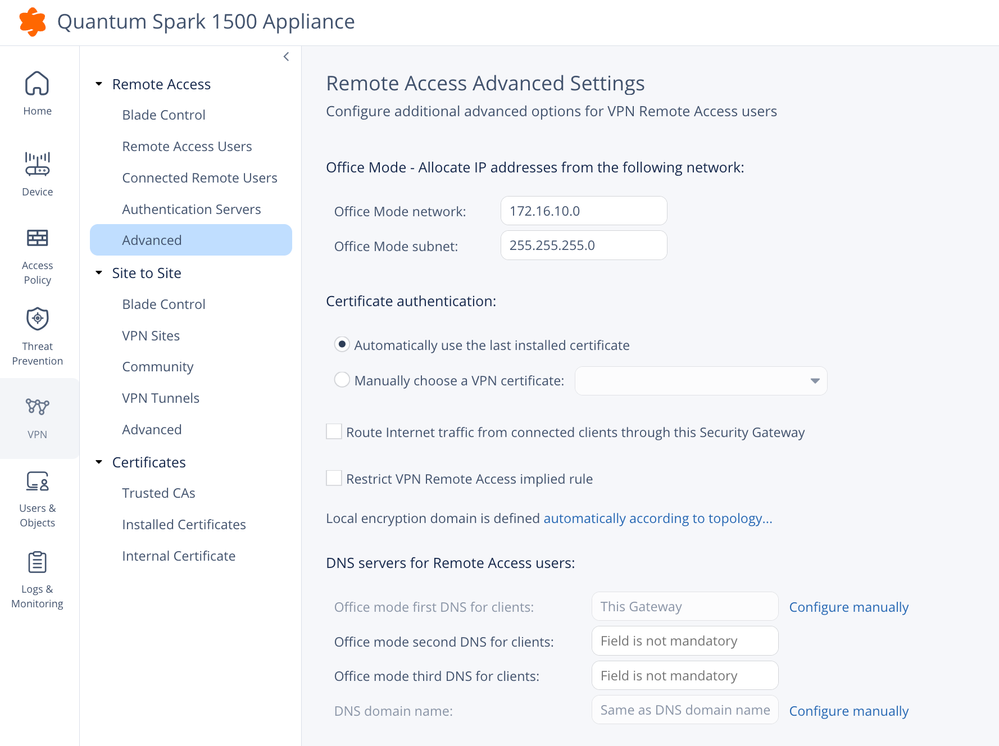Screen dimensions: 999x746
Task: Collapse the Site to Site tree section
Action: click(99, 273)
